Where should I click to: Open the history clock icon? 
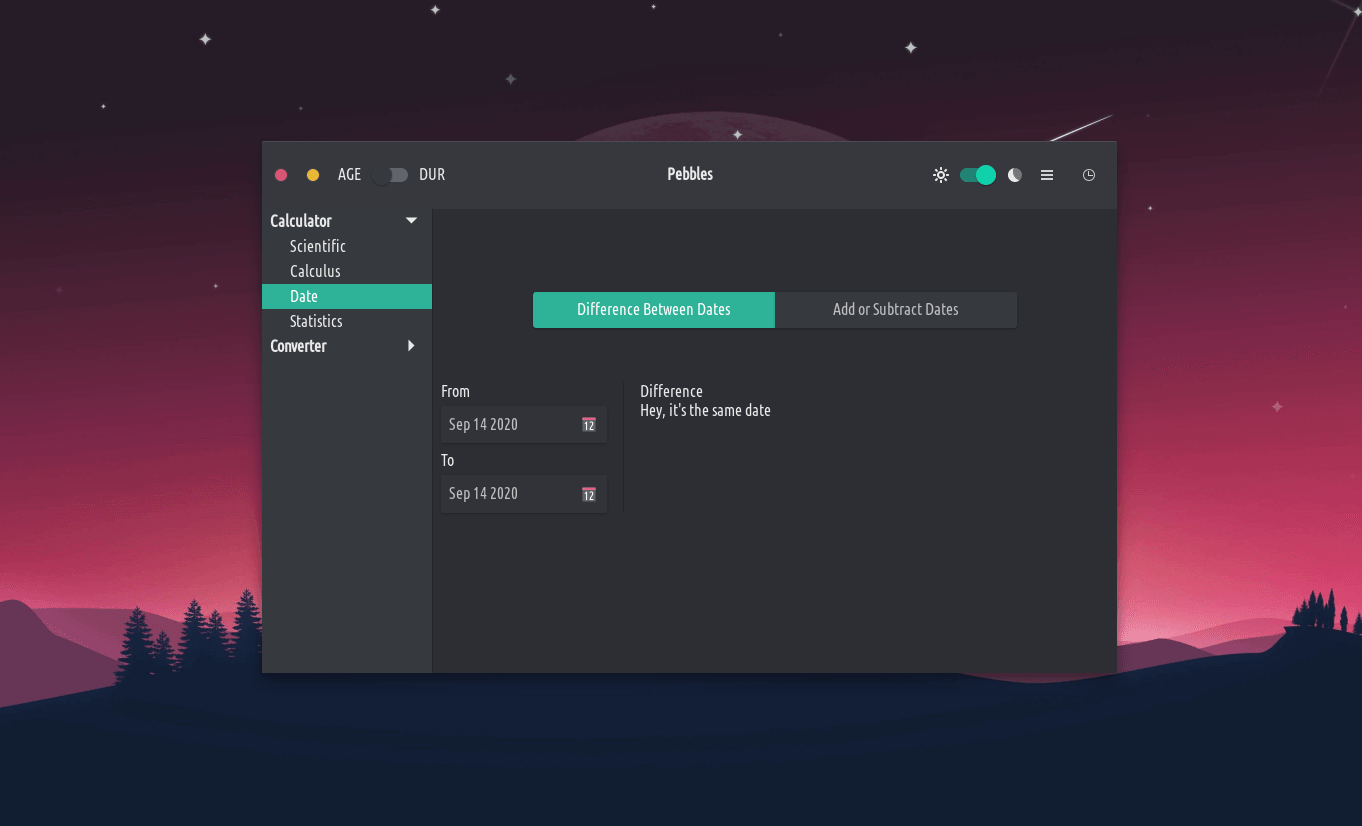[1089, 175]
